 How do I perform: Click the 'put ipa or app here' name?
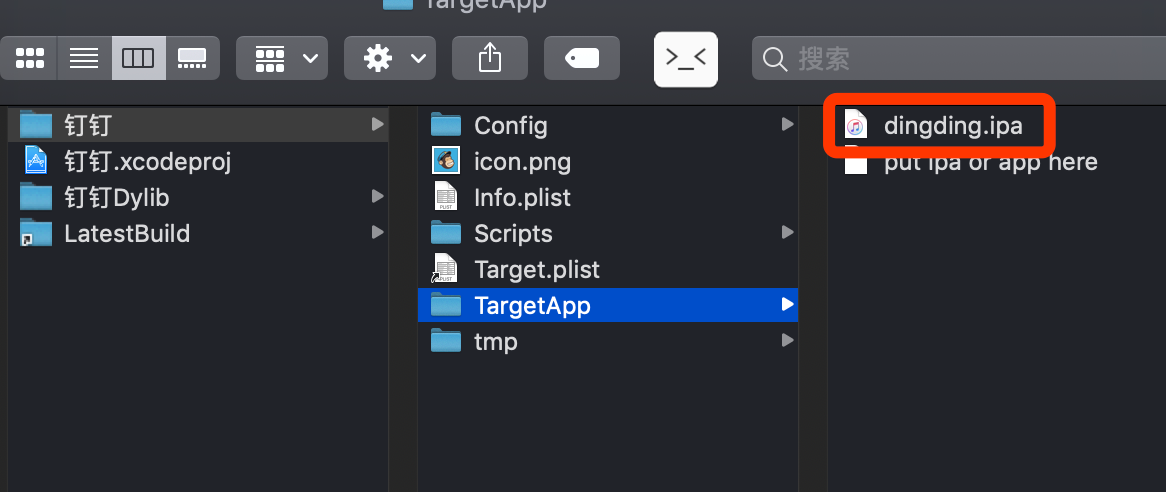coord(991,162)
